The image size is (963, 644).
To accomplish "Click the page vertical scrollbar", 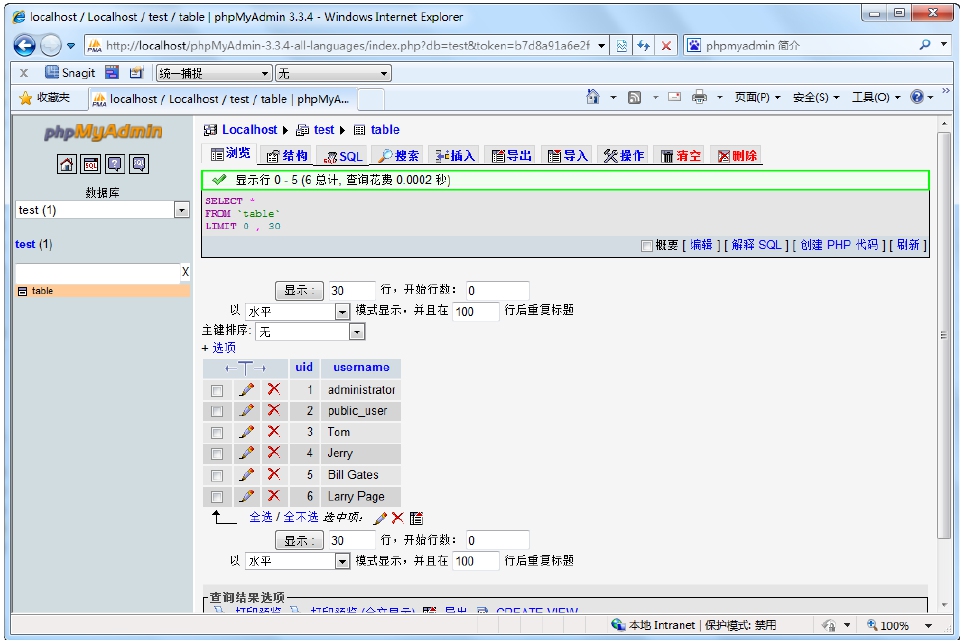I will tap(945, 335).
